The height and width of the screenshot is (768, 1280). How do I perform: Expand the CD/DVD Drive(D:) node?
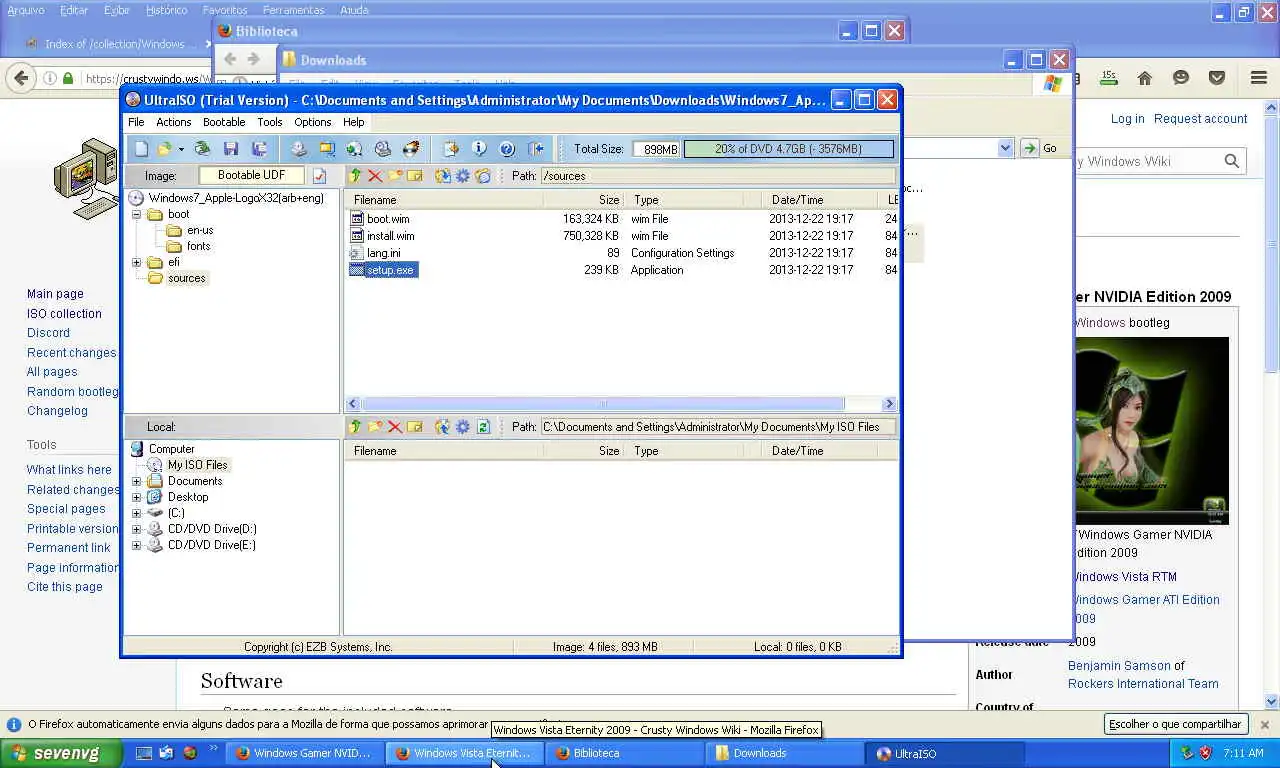point(137,529)
